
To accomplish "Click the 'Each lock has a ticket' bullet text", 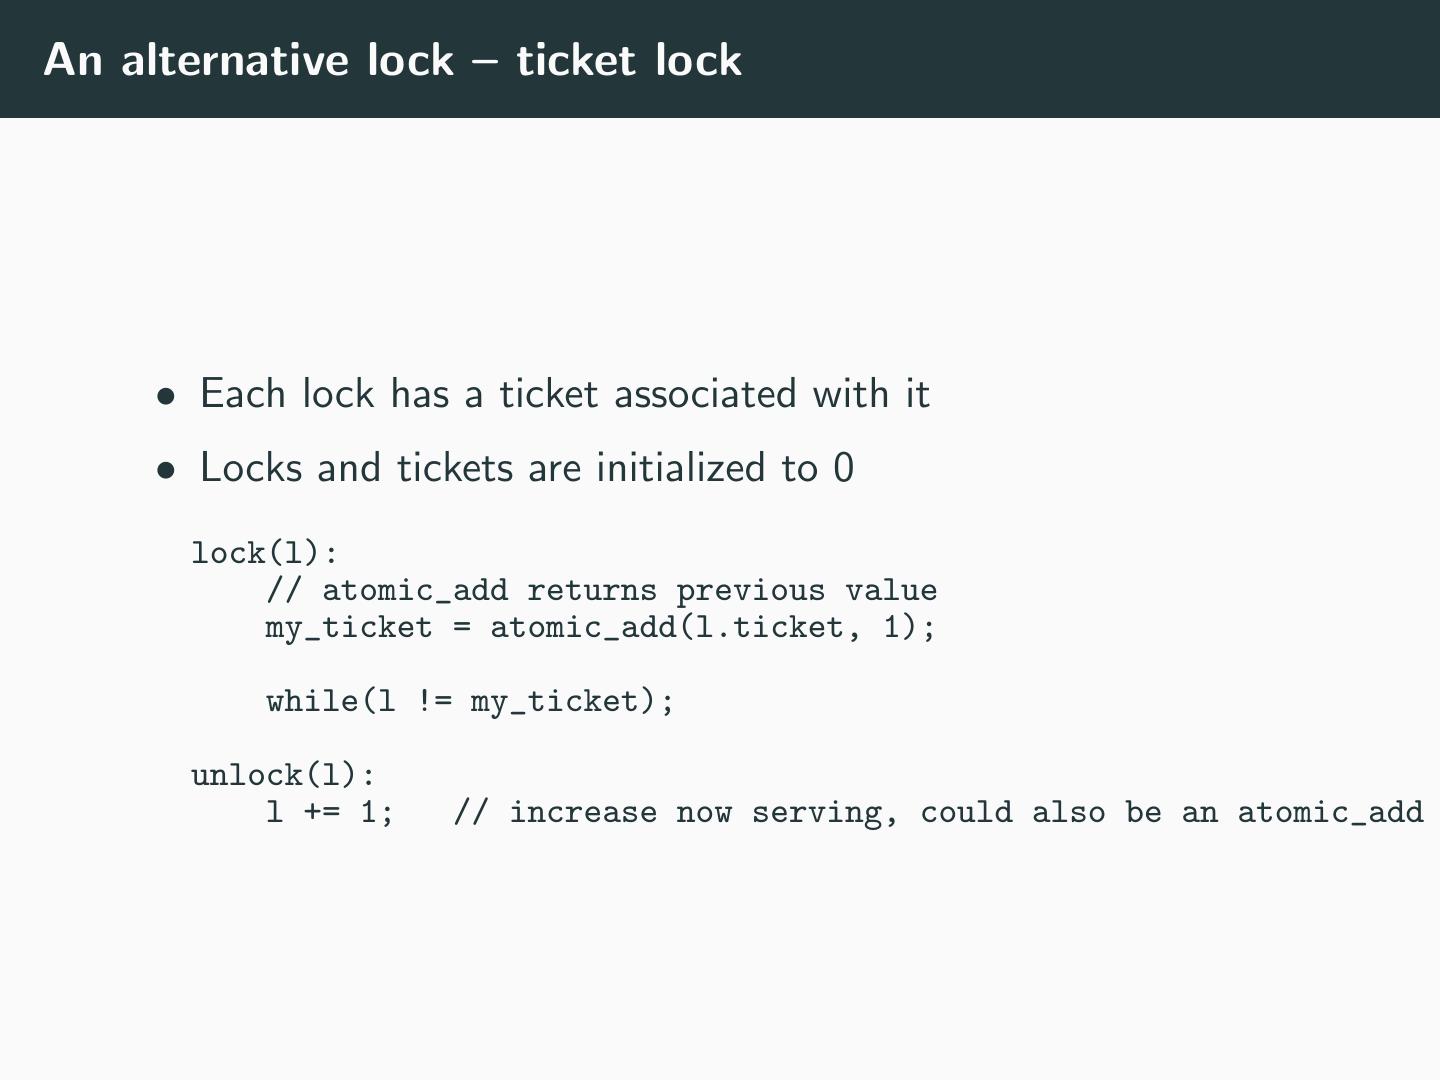I will 564,394.
